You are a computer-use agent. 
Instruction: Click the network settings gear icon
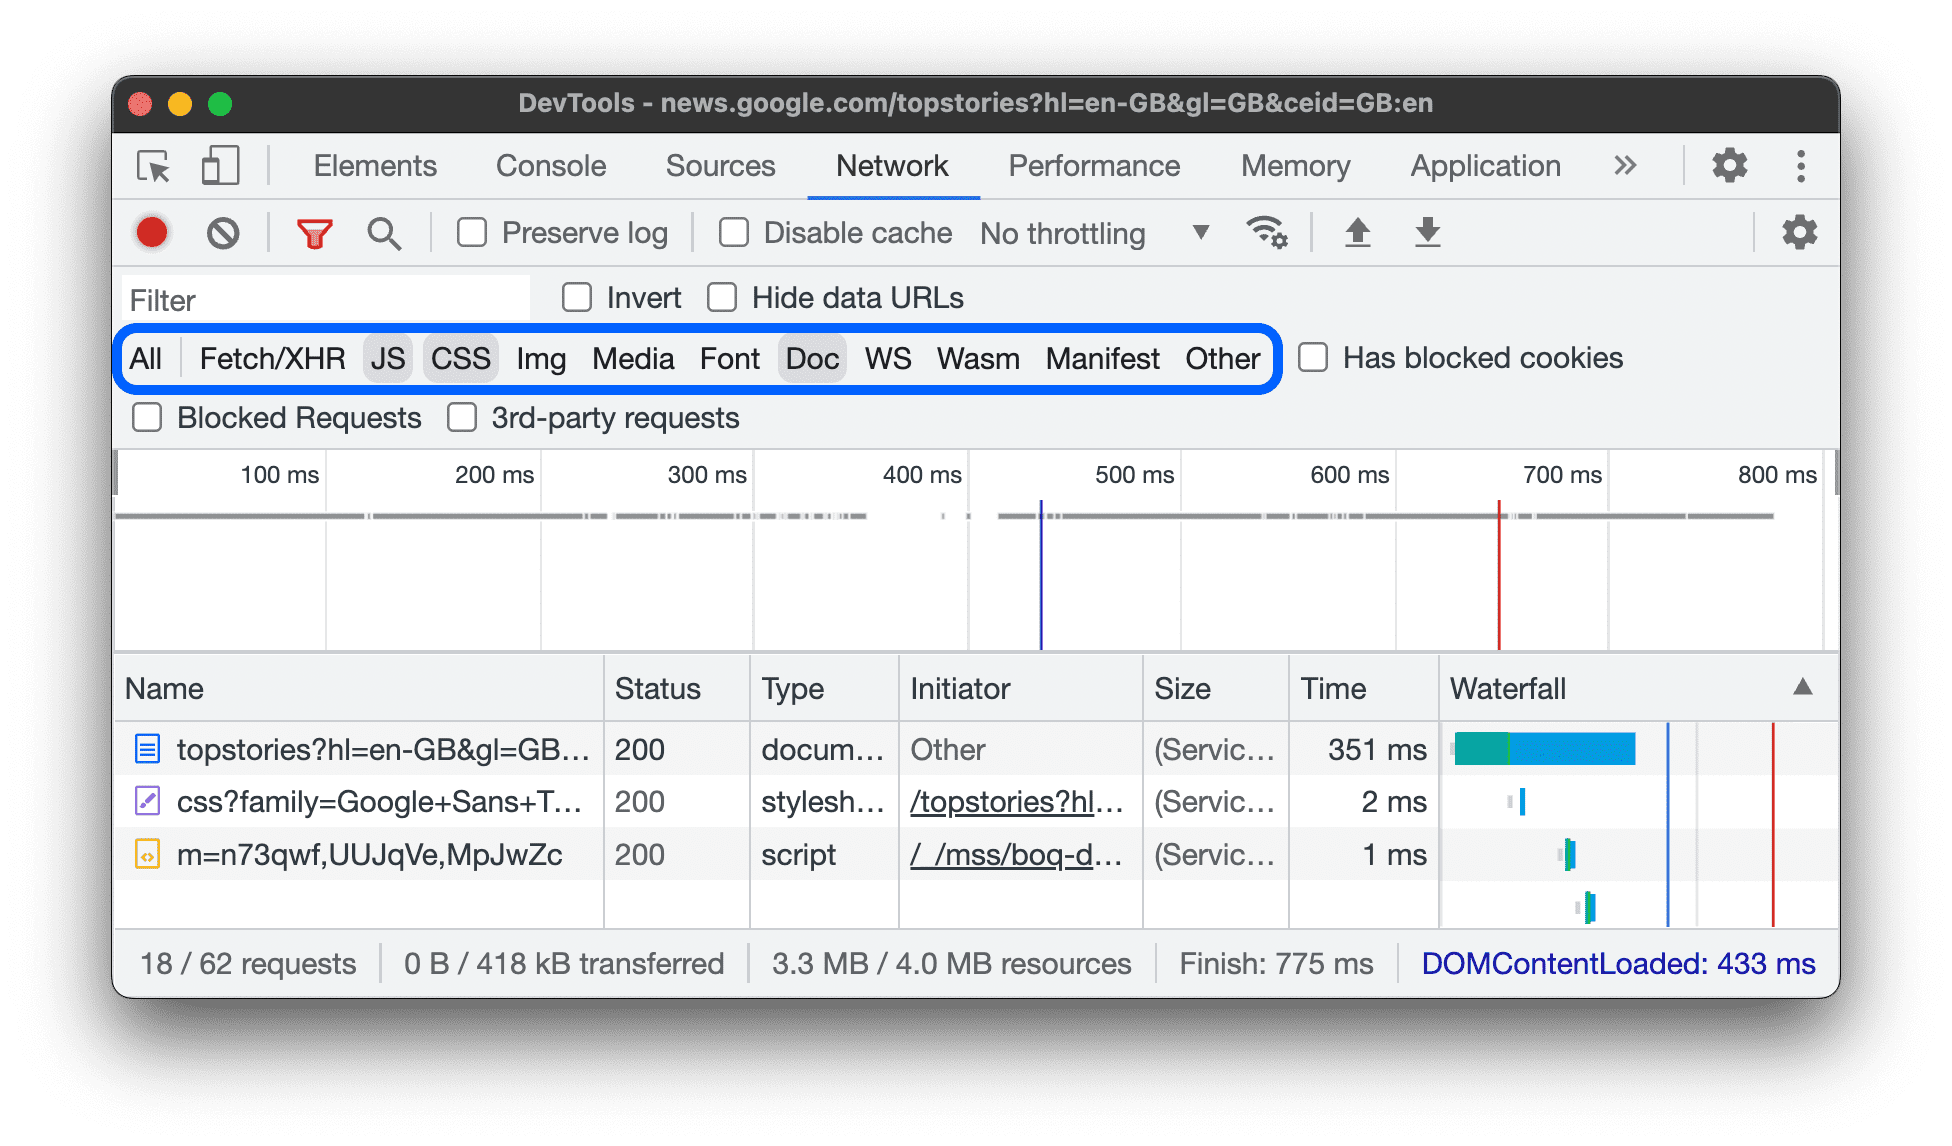coord(1801,232)
